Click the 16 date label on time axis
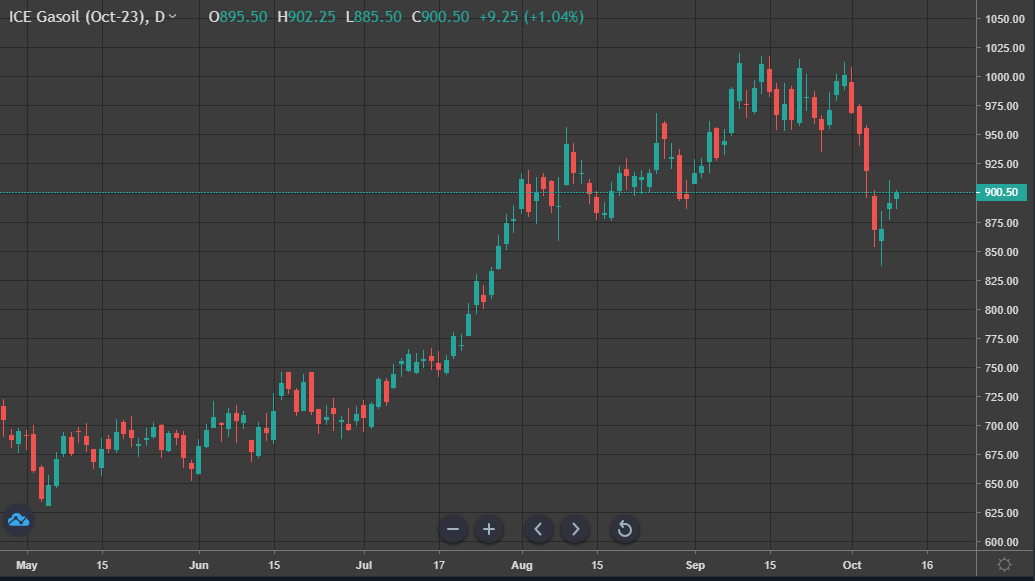The height and width of the screenshot is (581, 1035). point(927,565)
